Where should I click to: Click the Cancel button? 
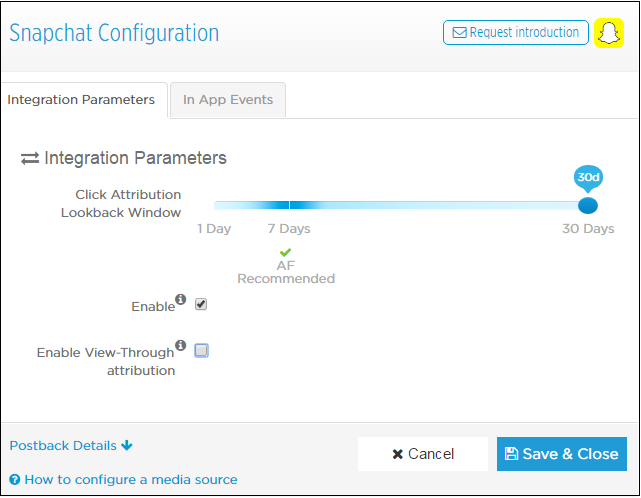point(423,454)
